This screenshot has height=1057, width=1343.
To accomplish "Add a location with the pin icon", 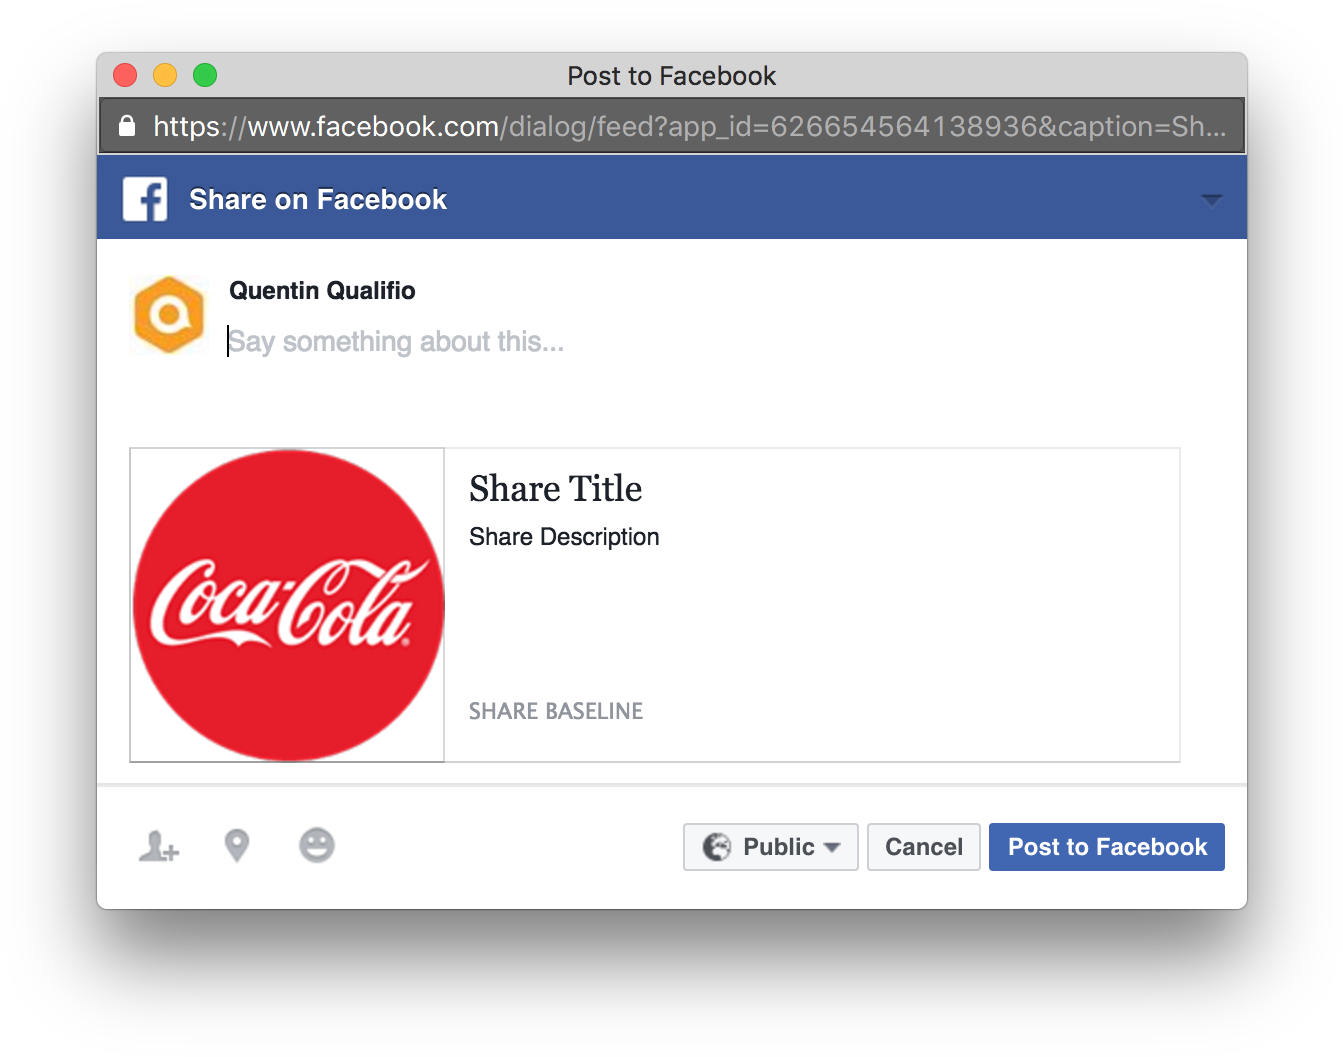I will pyautogui.click(x=237, y=846).
